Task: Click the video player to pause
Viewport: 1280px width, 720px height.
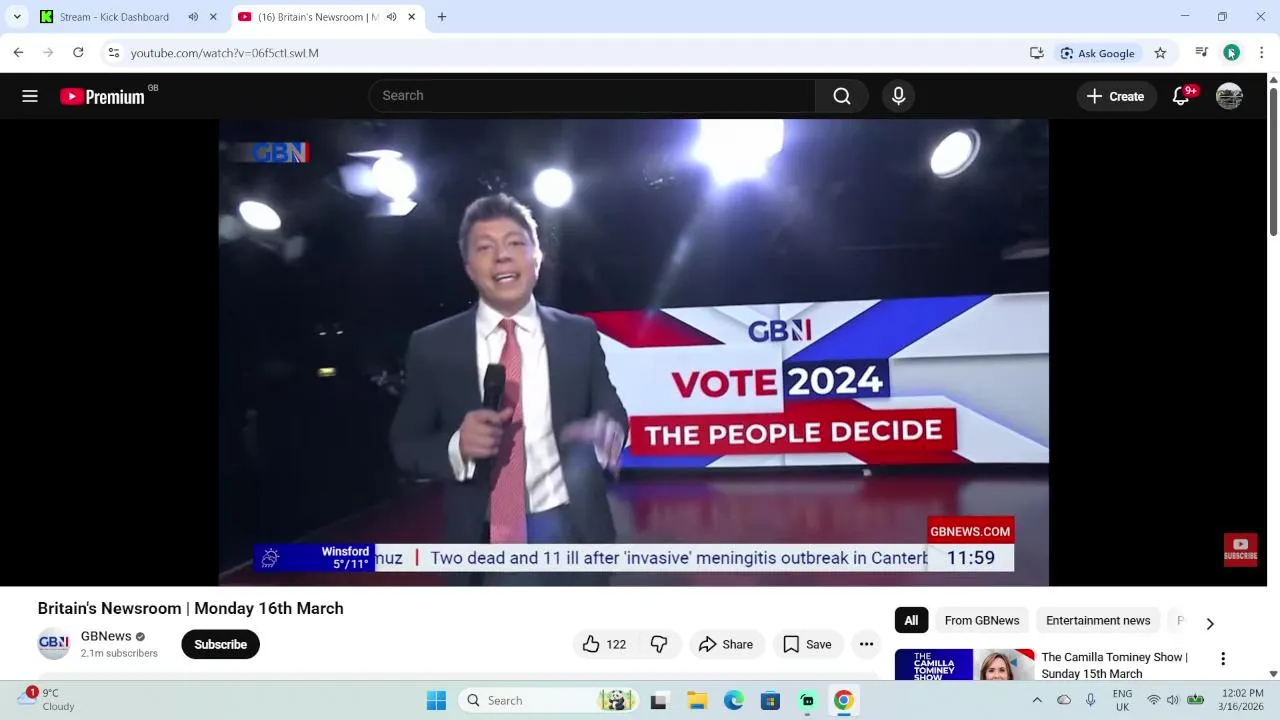Action: point(633,352)
